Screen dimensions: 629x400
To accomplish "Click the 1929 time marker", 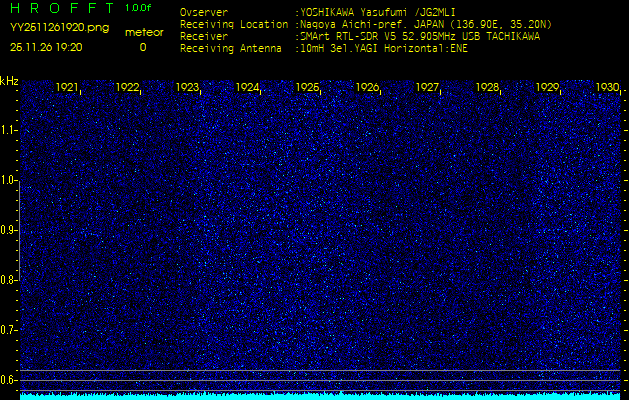I will click(x=547, y=88).
